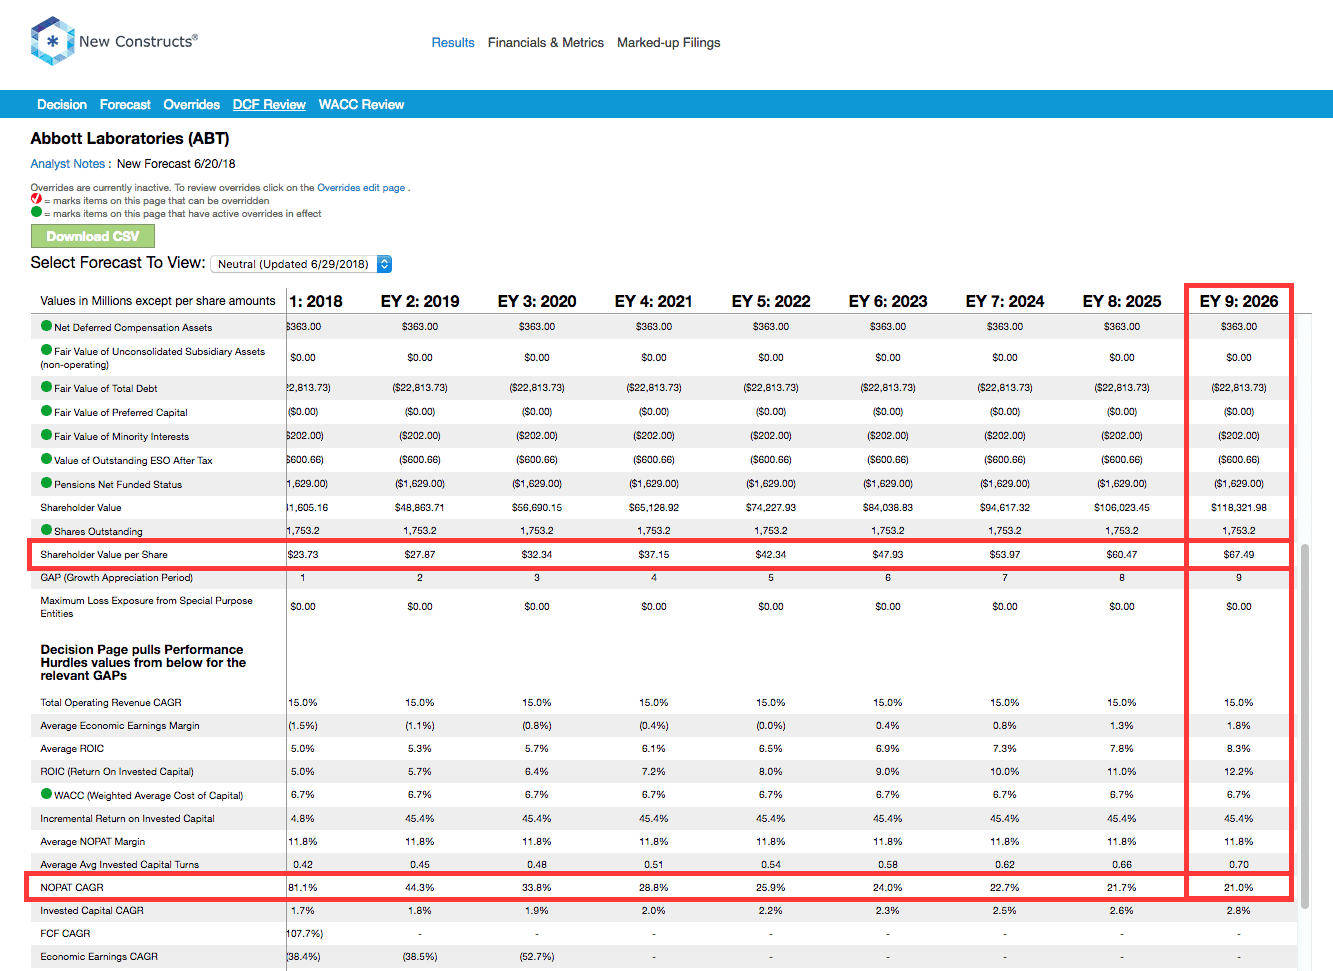Click the Incremental Return on Invested Capital label
Viewport: 1333px width, 971px height.
coord(127,818)
